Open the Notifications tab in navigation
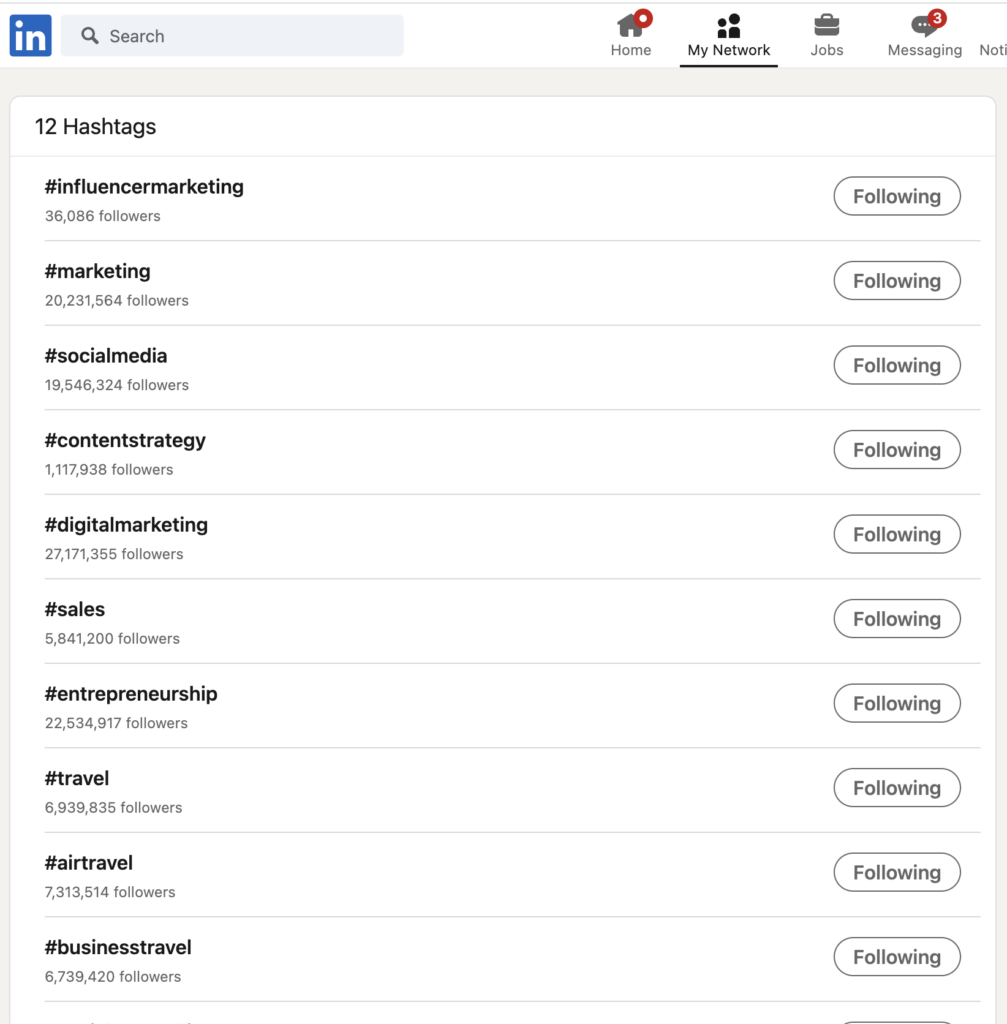The width and height of the screenshot is (1007, 1024). (992, 50)
